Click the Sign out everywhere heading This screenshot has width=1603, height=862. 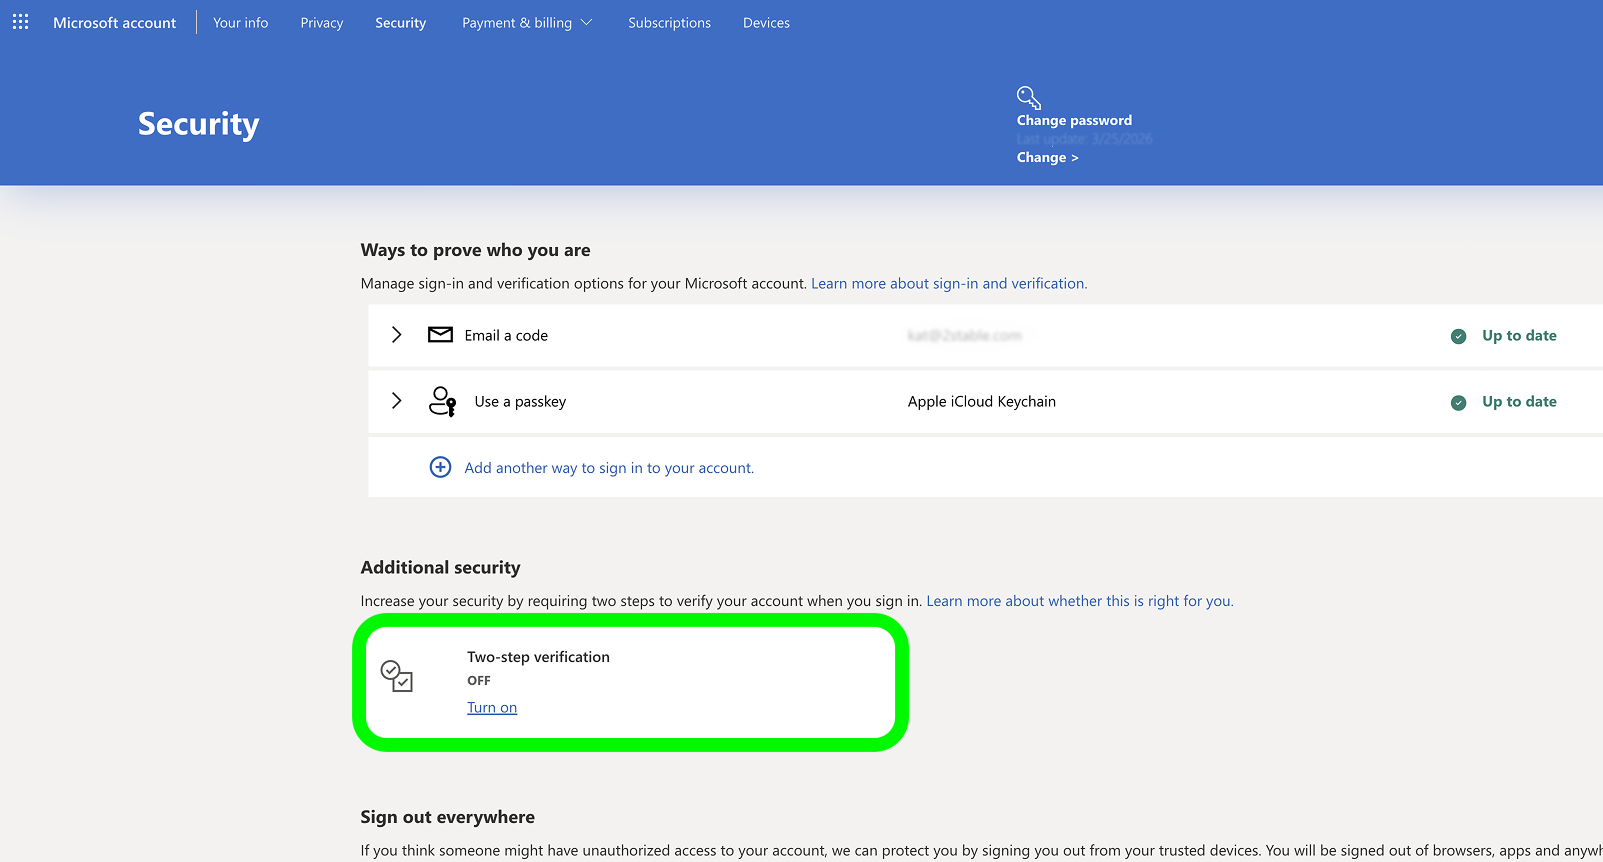pyautogui.click(x=448, y=817)
